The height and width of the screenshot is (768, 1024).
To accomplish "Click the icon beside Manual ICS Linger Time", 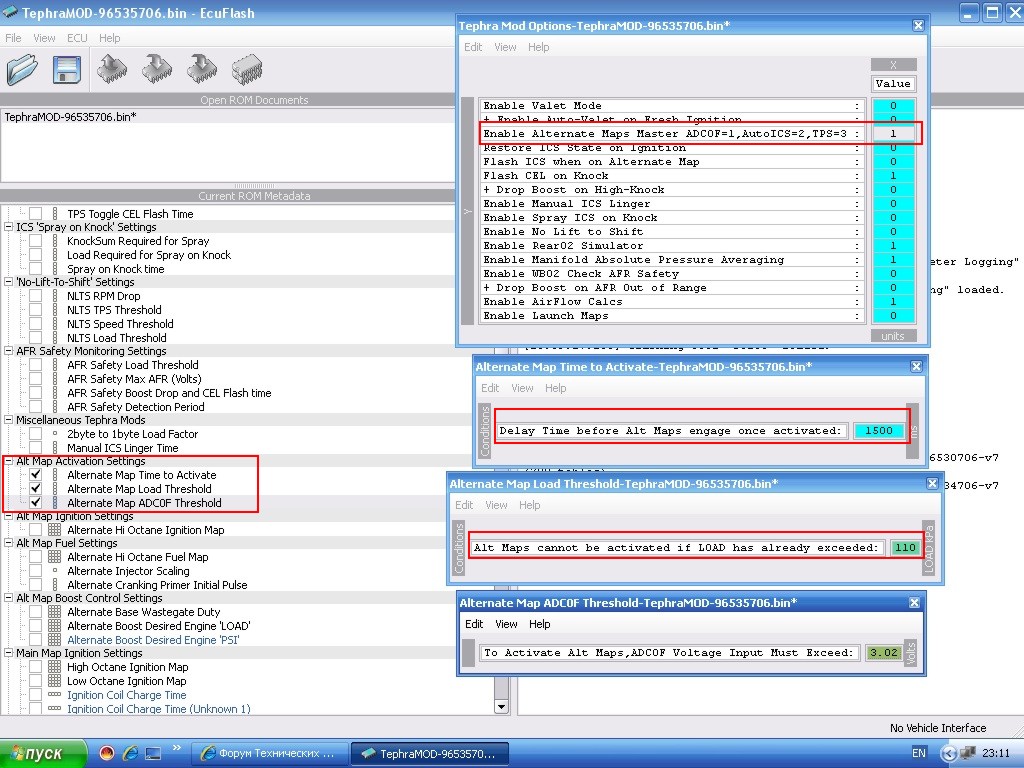I will point(55,448).
